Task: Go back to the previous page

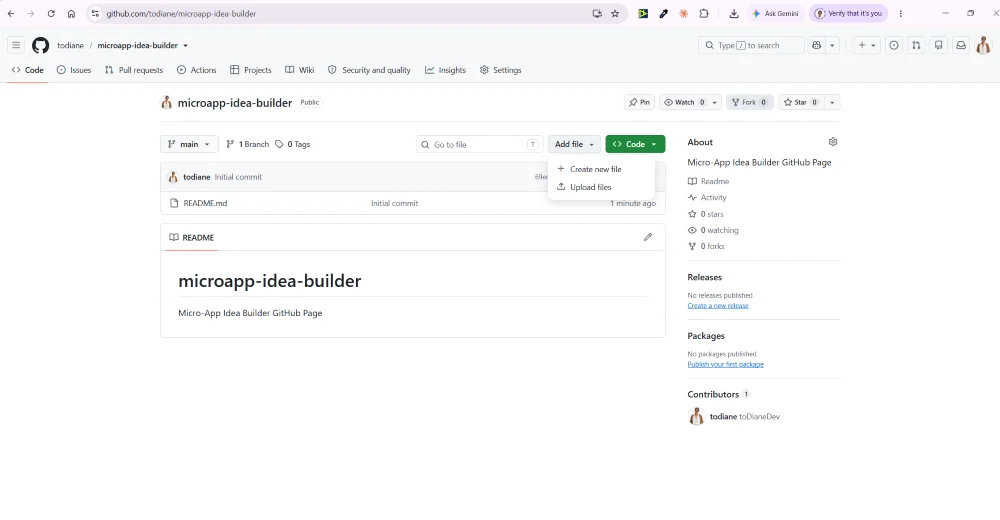Action: click(x=11, y=13)
